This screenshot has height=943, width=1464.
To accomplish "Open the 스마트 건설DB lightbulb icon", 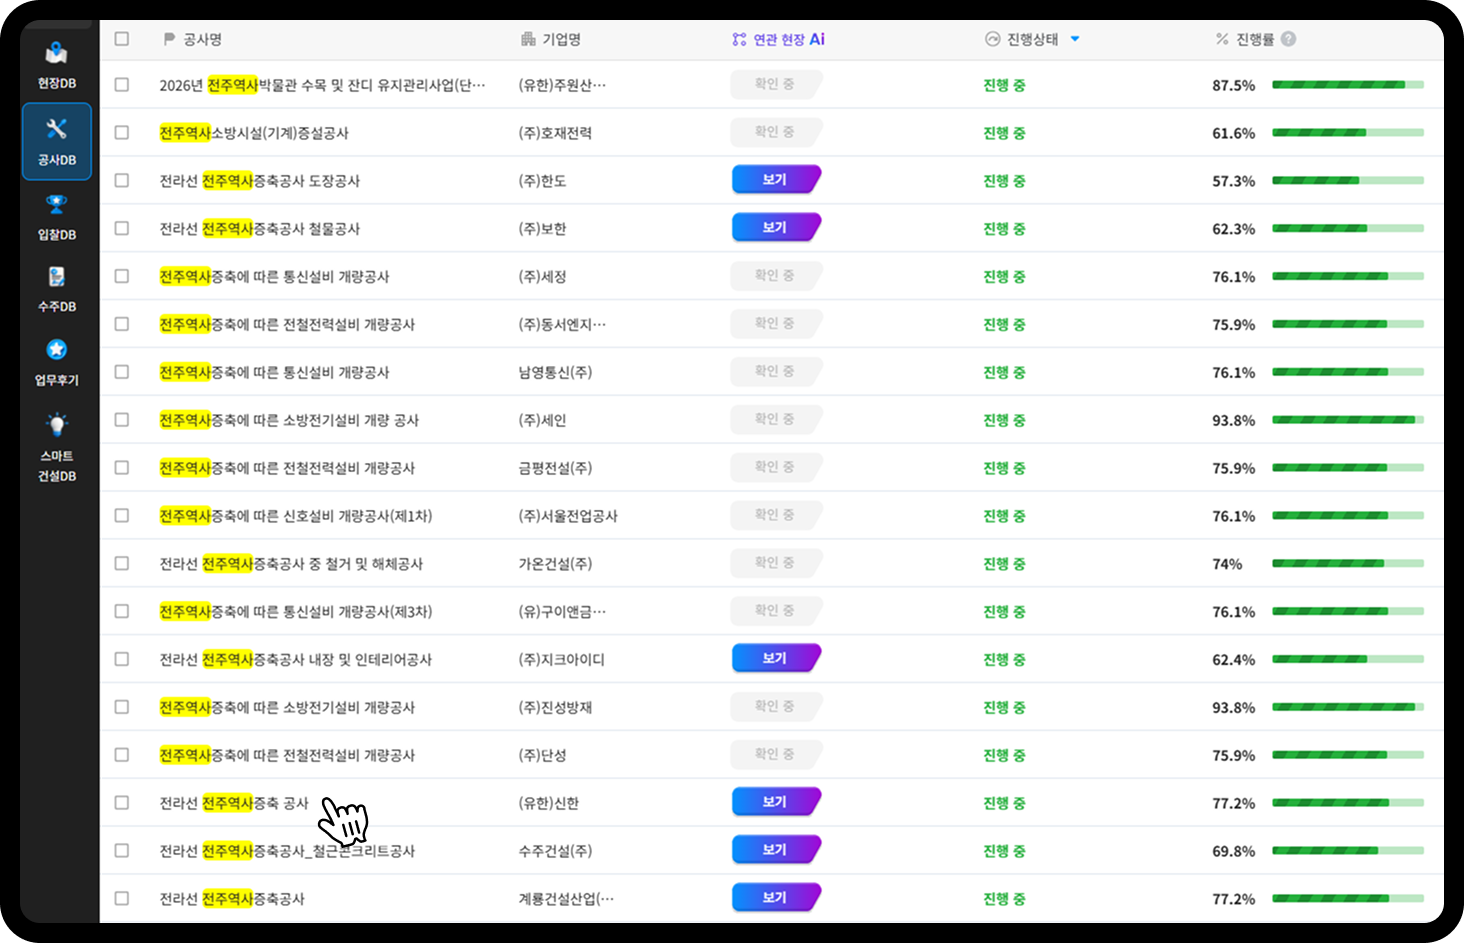I will click(57, 425).
